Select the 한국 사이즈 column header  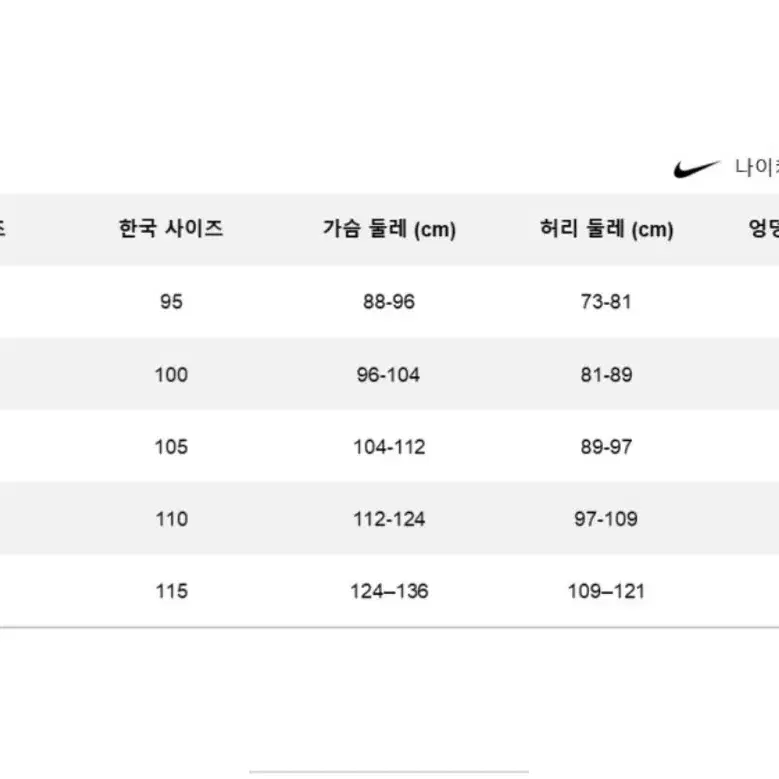click(171, 229)
